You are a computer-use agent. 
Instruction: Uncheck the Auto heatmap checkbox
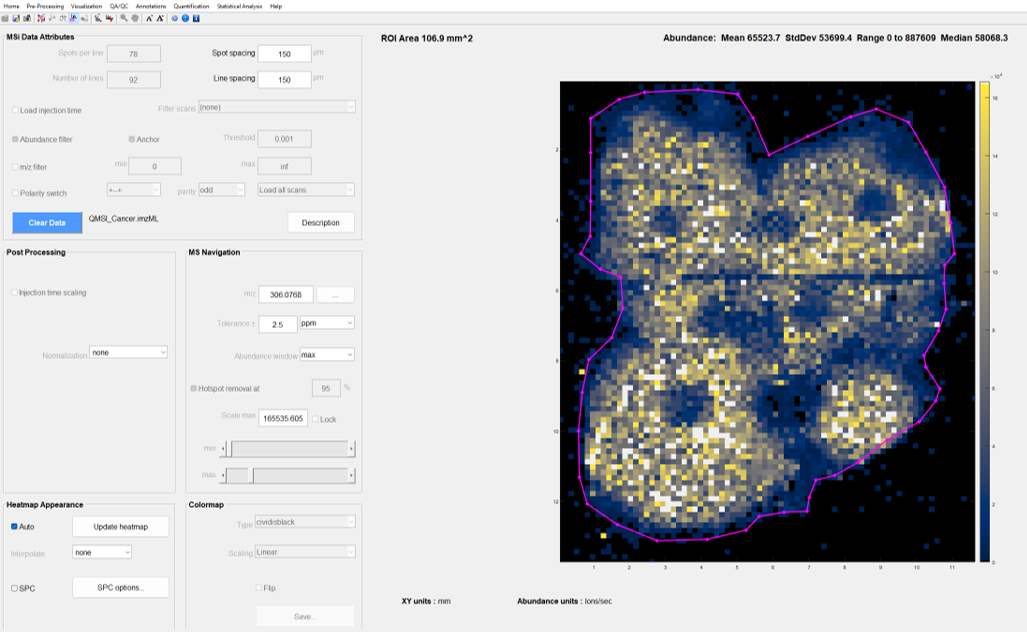pyautogui.click(x=15, y=526)
